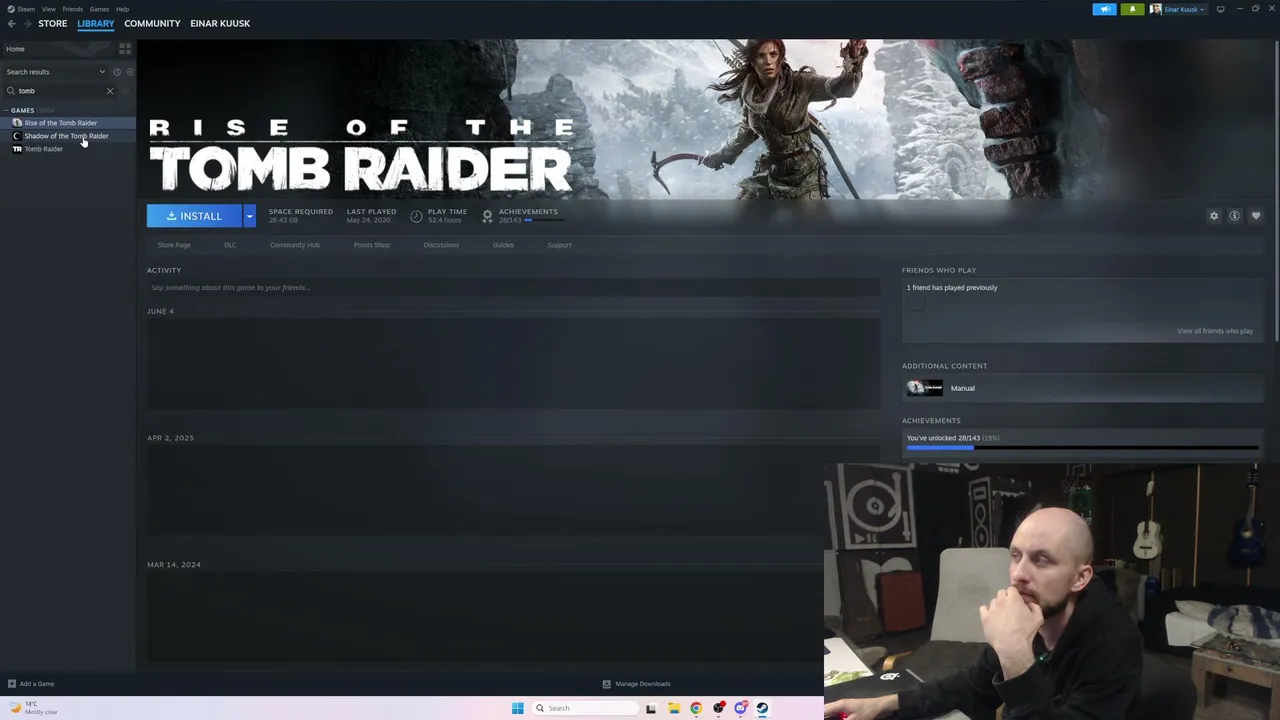Add game to favorites heart icon
Viewport: 1280px width, 720px height.
[1256, 216]
